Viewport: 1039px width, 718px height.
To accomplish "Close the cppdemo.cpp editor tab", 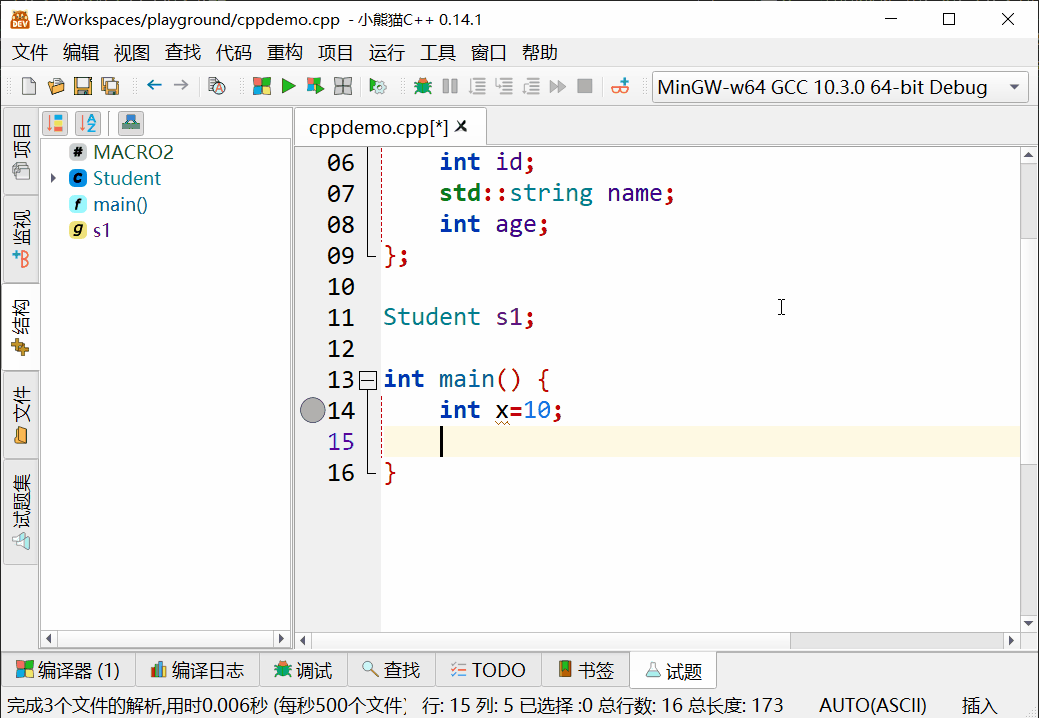I will click(x=463, y=127).
